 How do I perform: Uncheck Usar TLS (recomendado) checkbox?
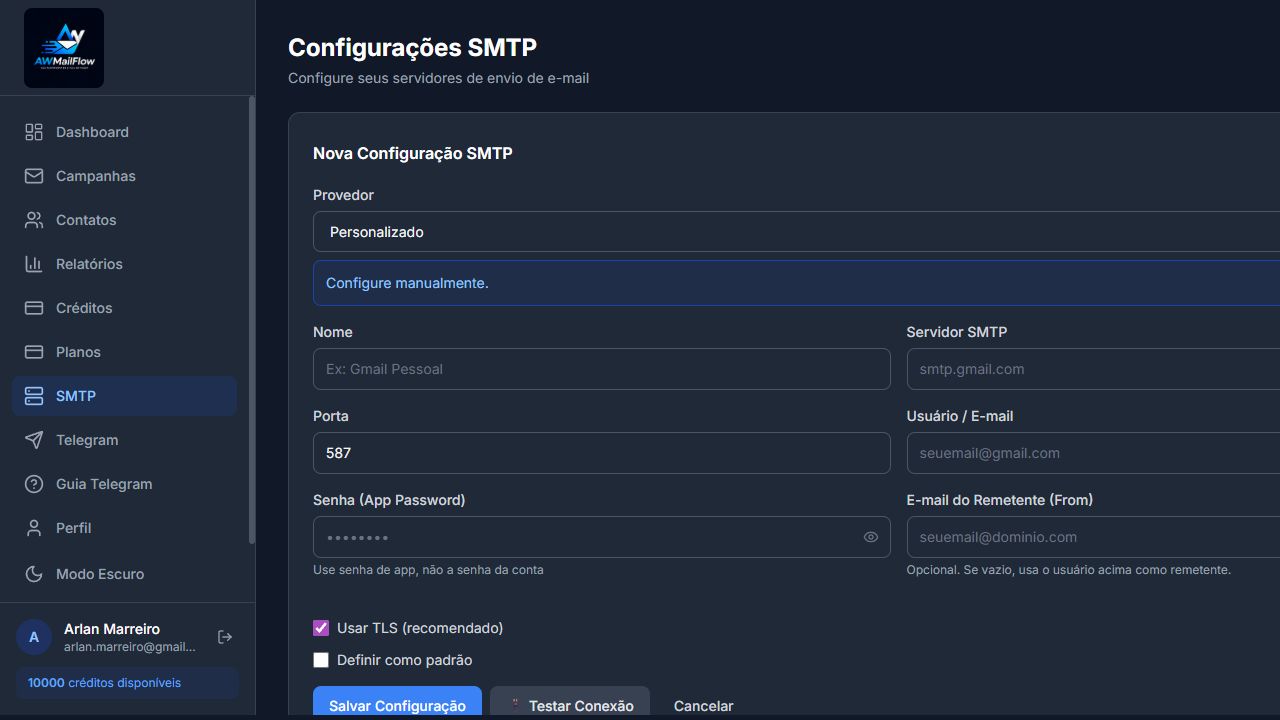coord(321,628)
